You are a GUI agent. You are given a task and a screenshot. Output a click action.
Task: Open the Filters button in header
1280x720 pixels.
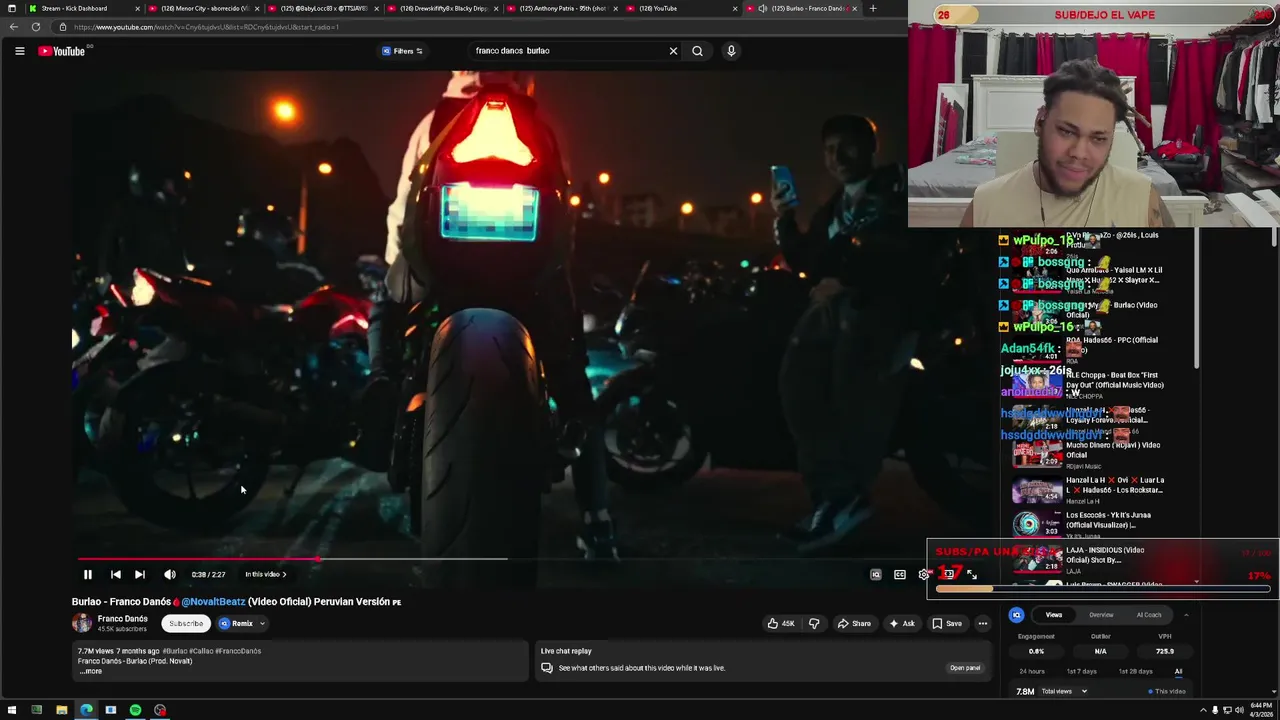point(403,51)
